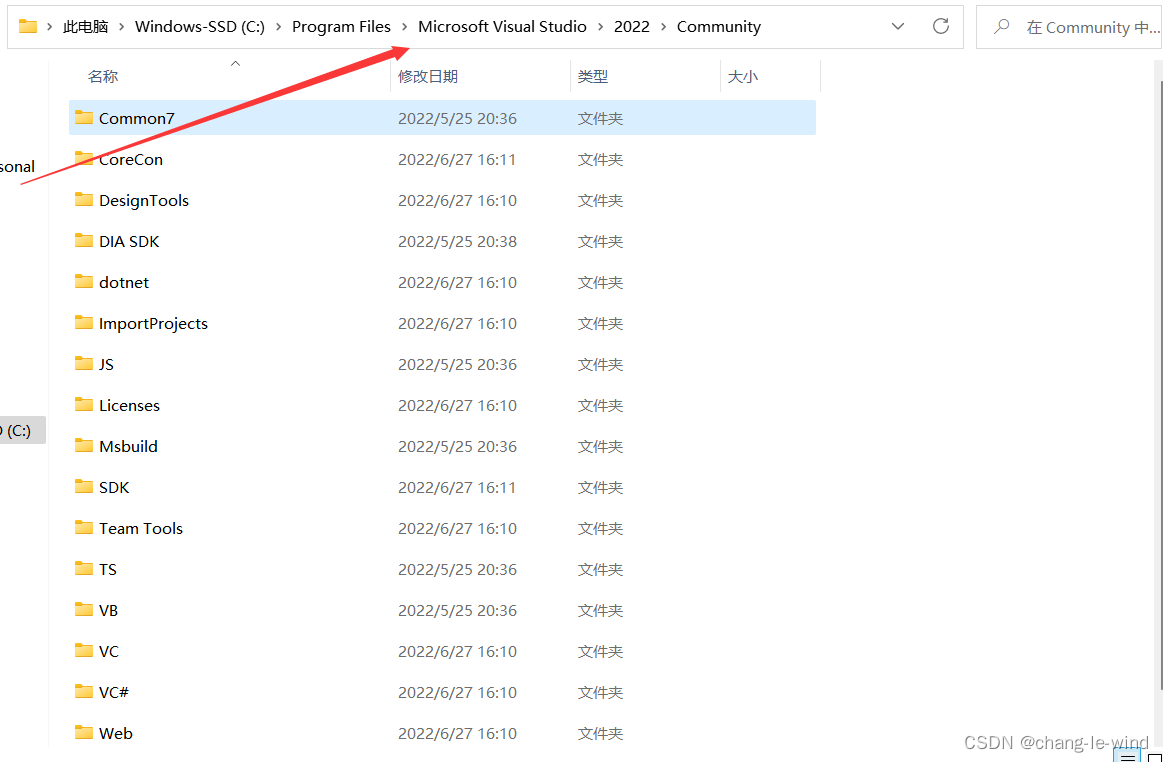Expand chevron after 此电脑 in path
This screenshot has height=762, width=1163.
point(122,27)
